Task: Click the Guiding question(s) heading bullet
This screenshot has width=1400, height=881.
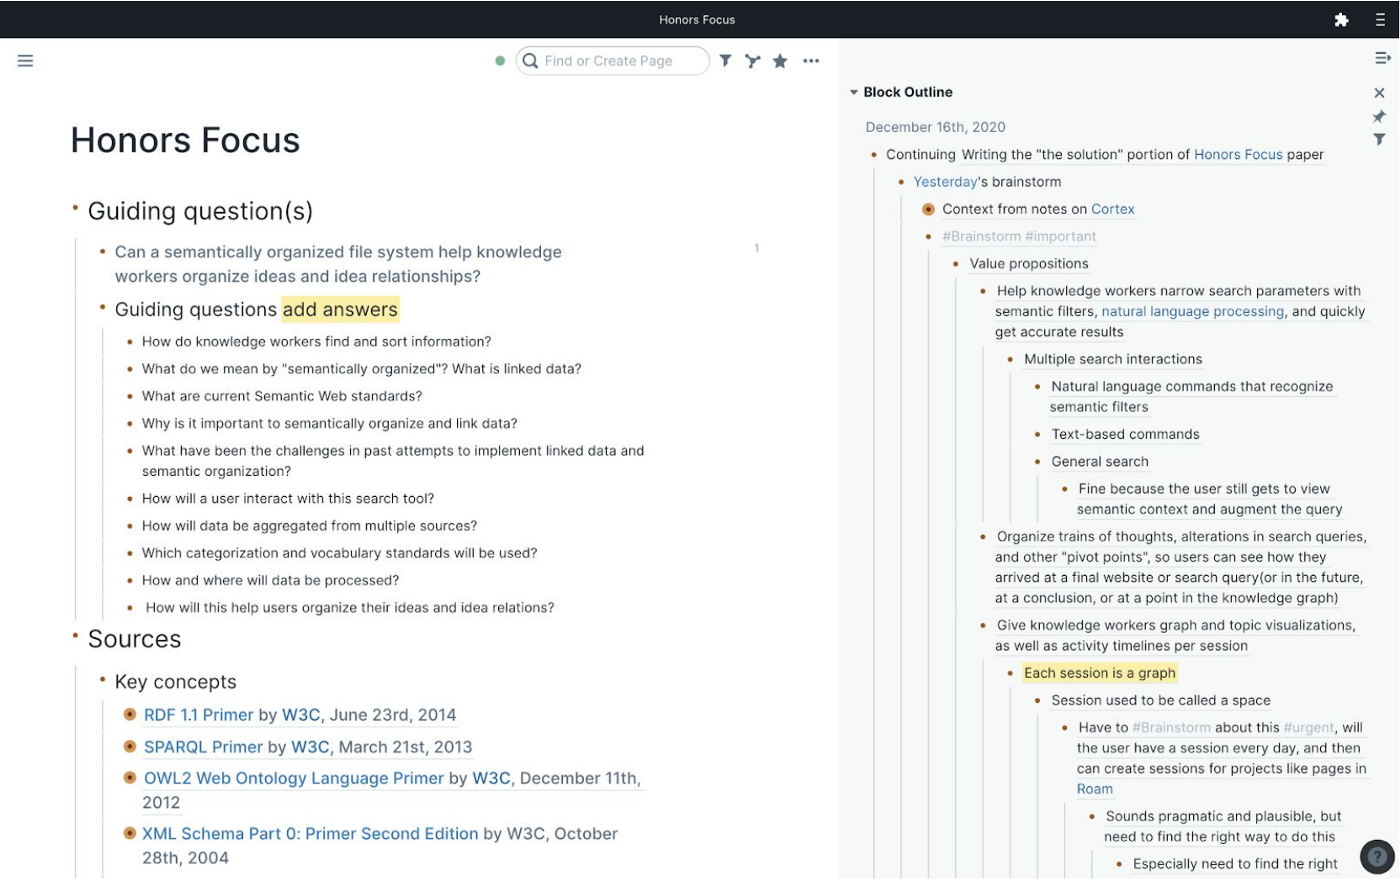Action: (75, 208)
